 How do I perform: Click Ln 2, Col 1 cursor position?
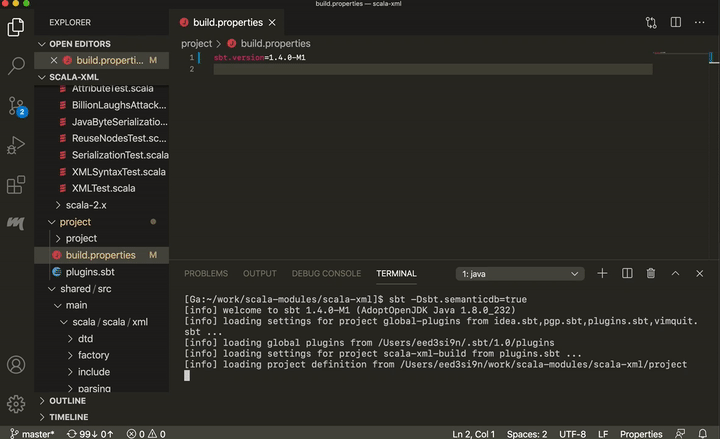point(473,434)
